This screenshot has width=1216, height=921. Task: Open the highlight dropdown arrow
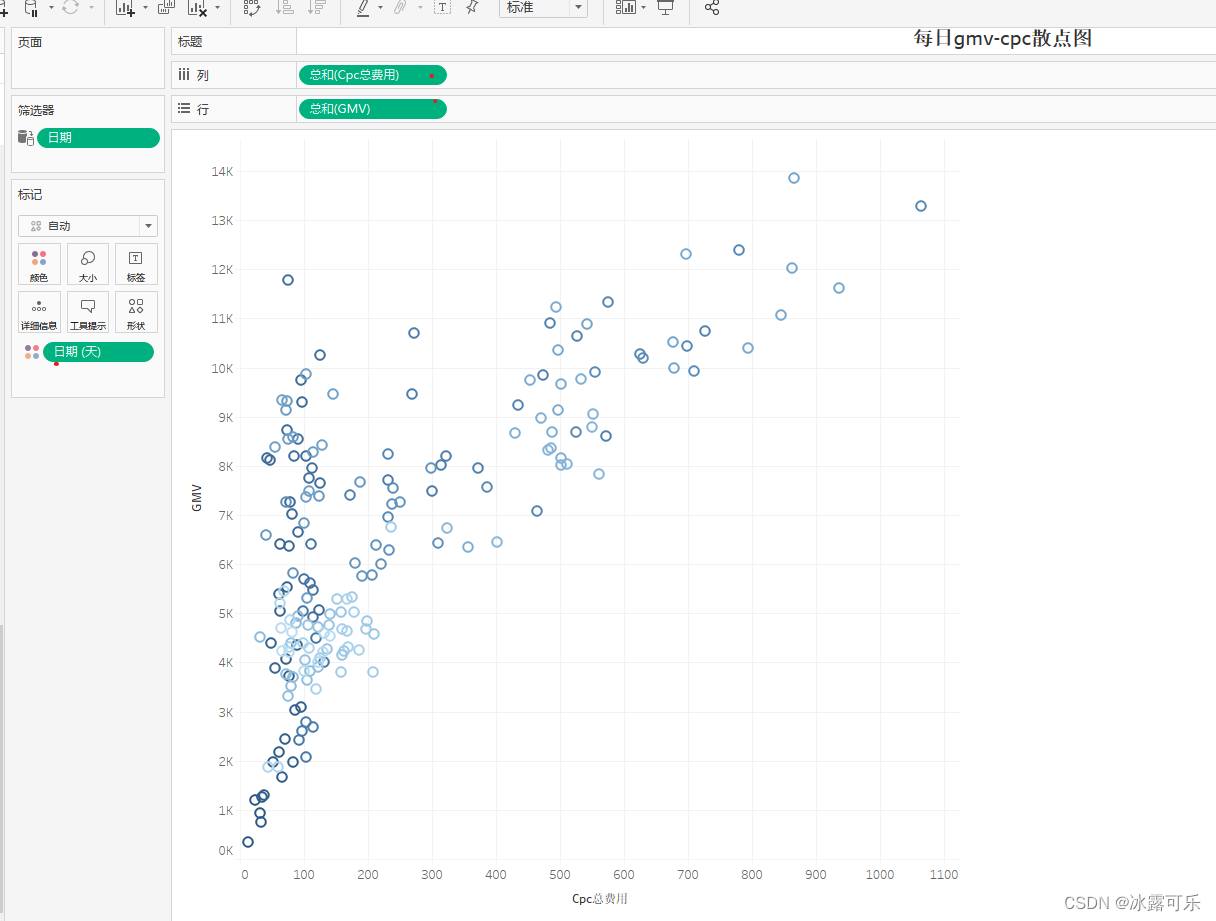pos(381,8)
